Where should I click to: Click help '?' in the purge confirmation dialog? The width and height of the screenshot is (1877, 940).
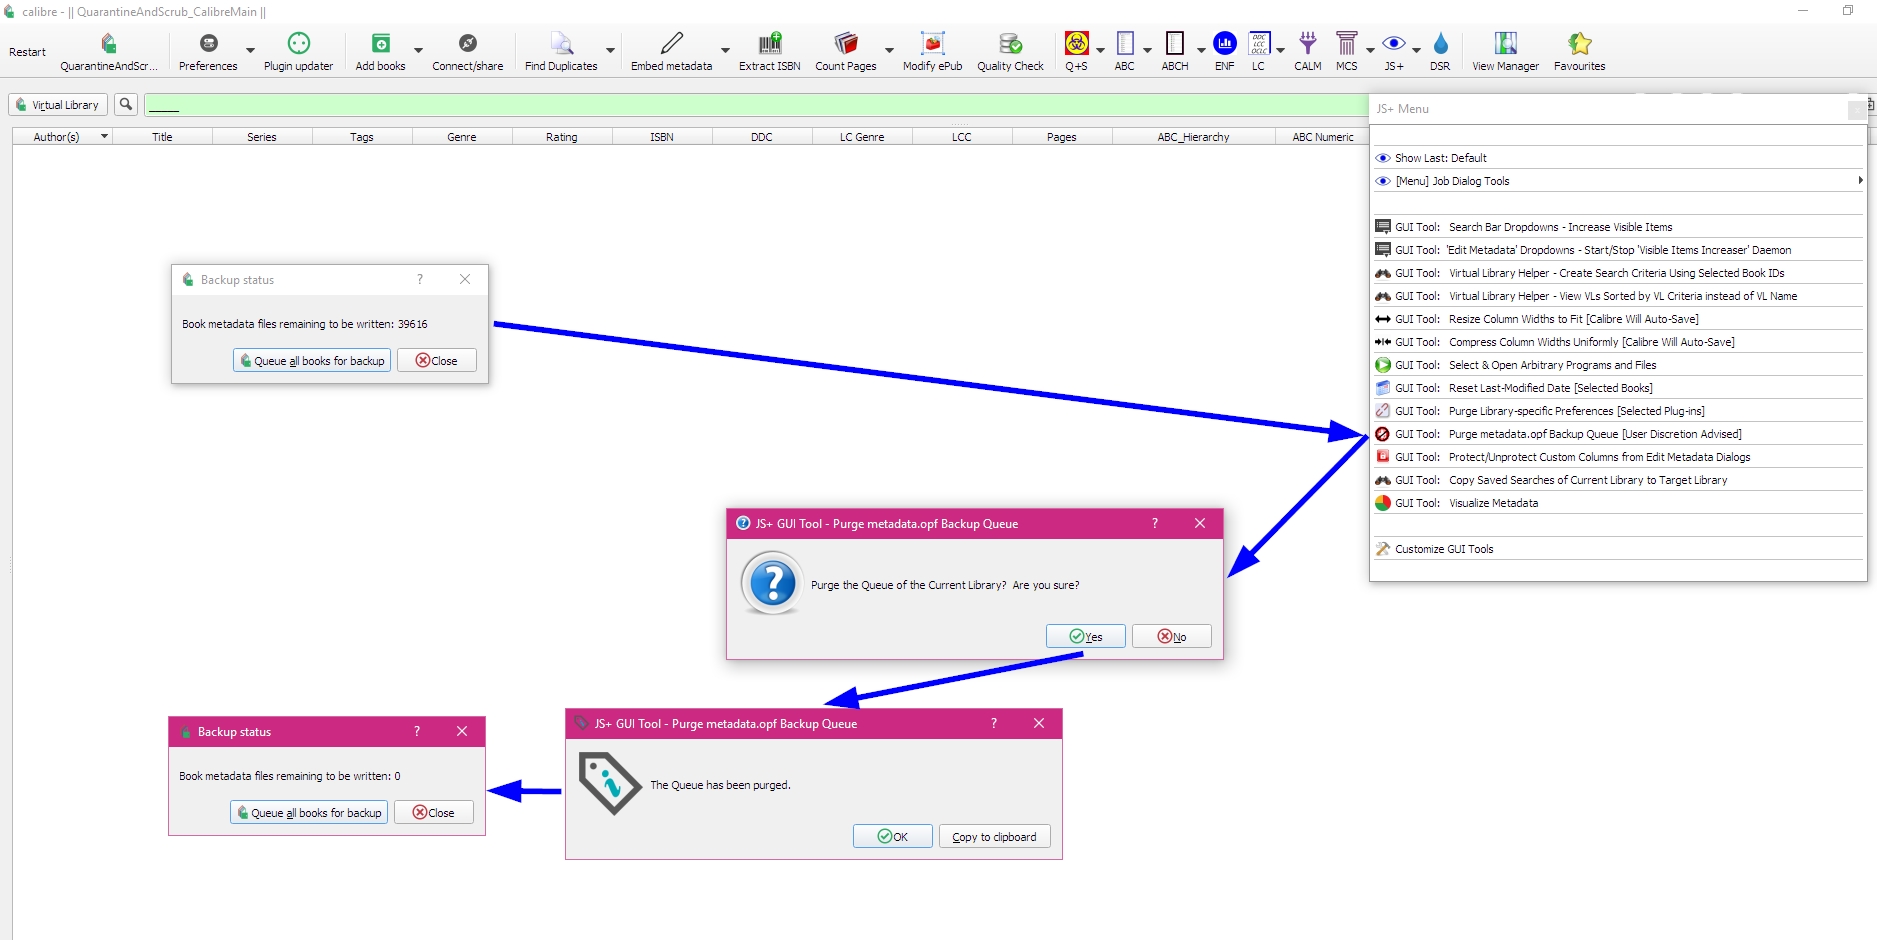[1155, 523]
